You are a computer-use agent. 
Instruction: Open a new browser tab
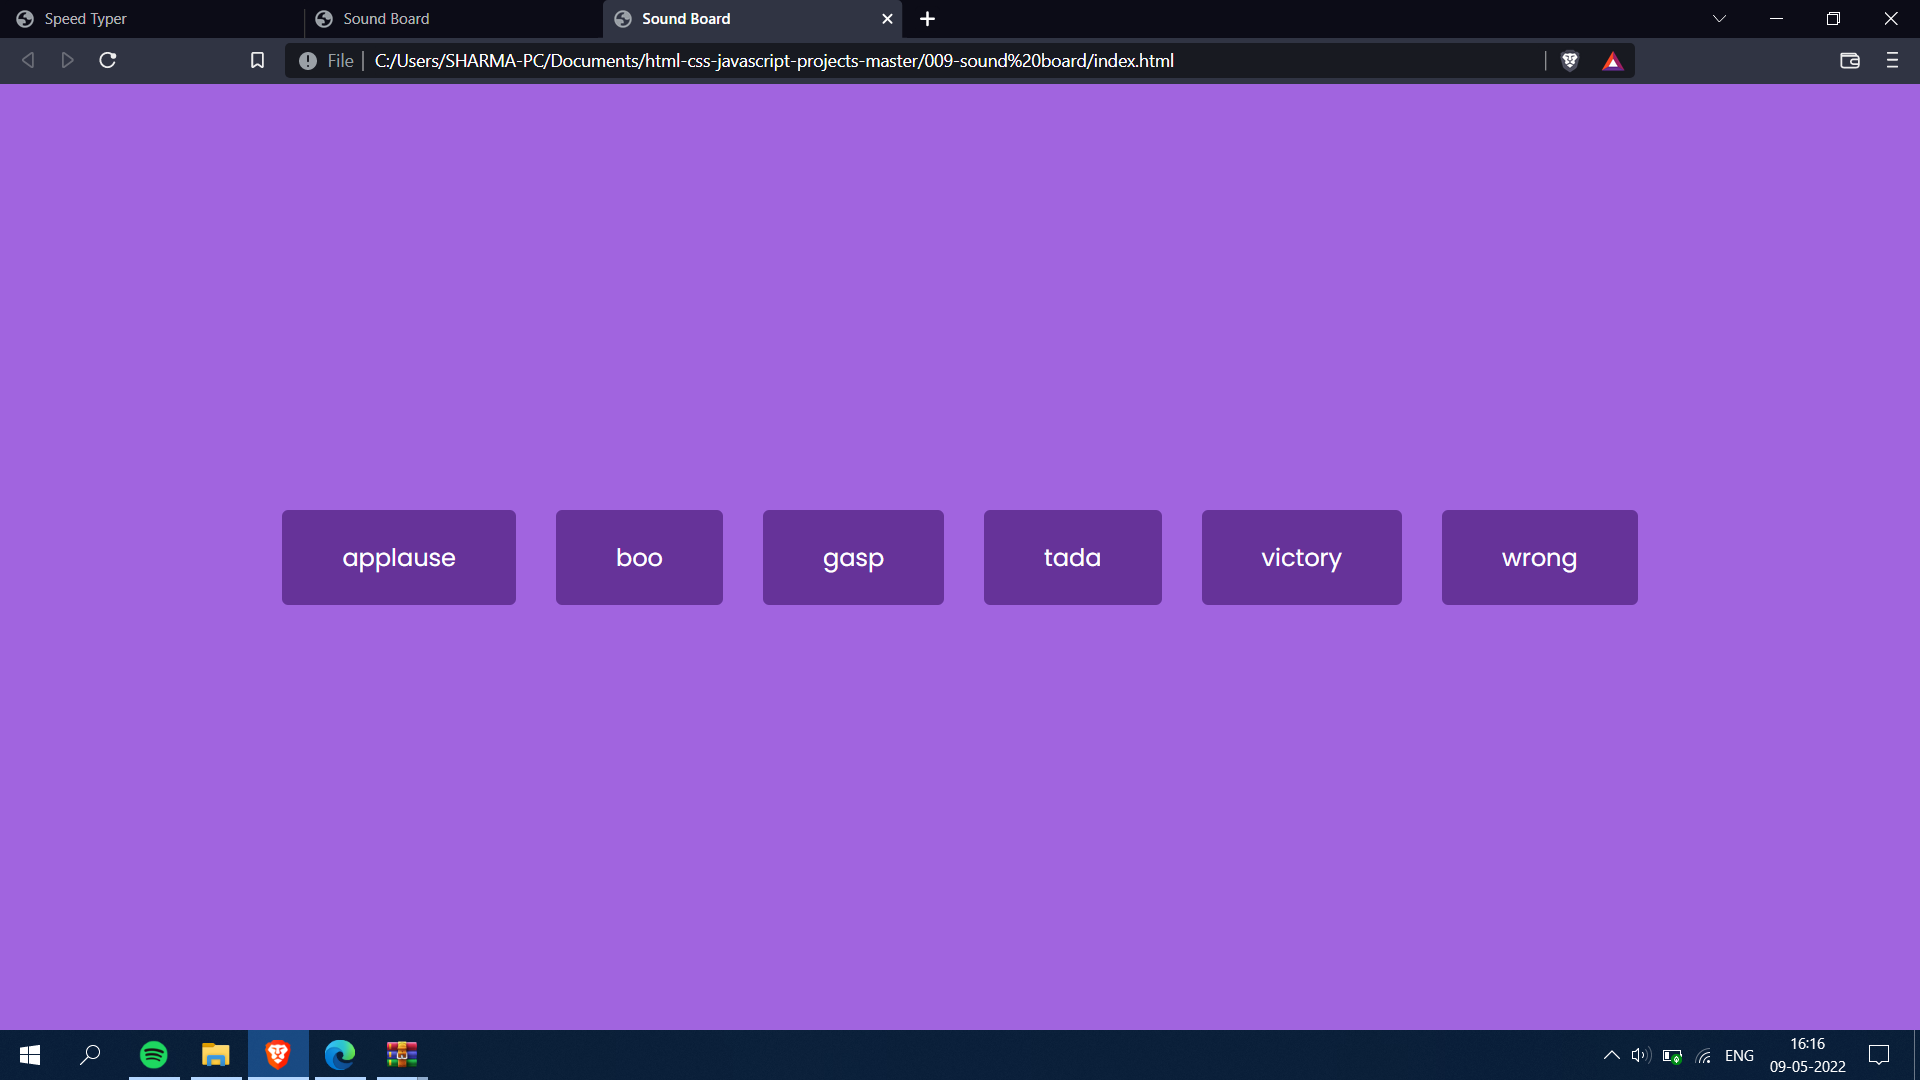pos(927,19)
